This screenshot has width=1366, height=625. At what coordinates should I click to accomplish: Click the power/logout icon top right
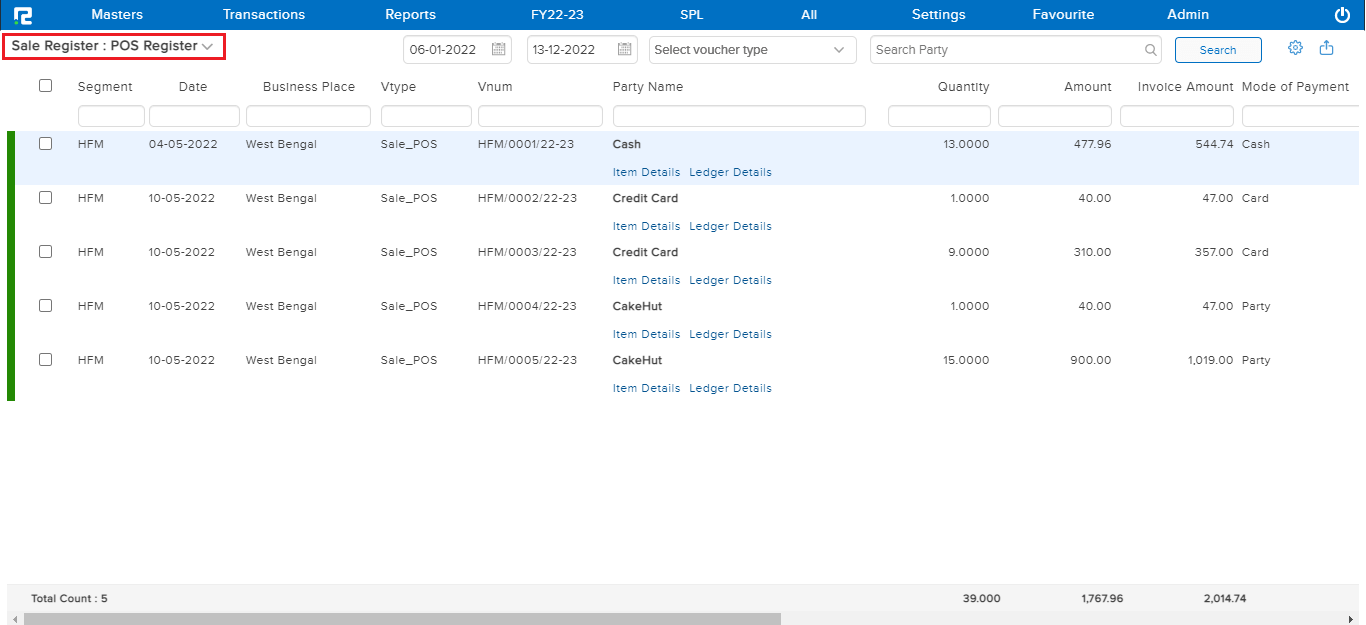[x=1341, y=14]
